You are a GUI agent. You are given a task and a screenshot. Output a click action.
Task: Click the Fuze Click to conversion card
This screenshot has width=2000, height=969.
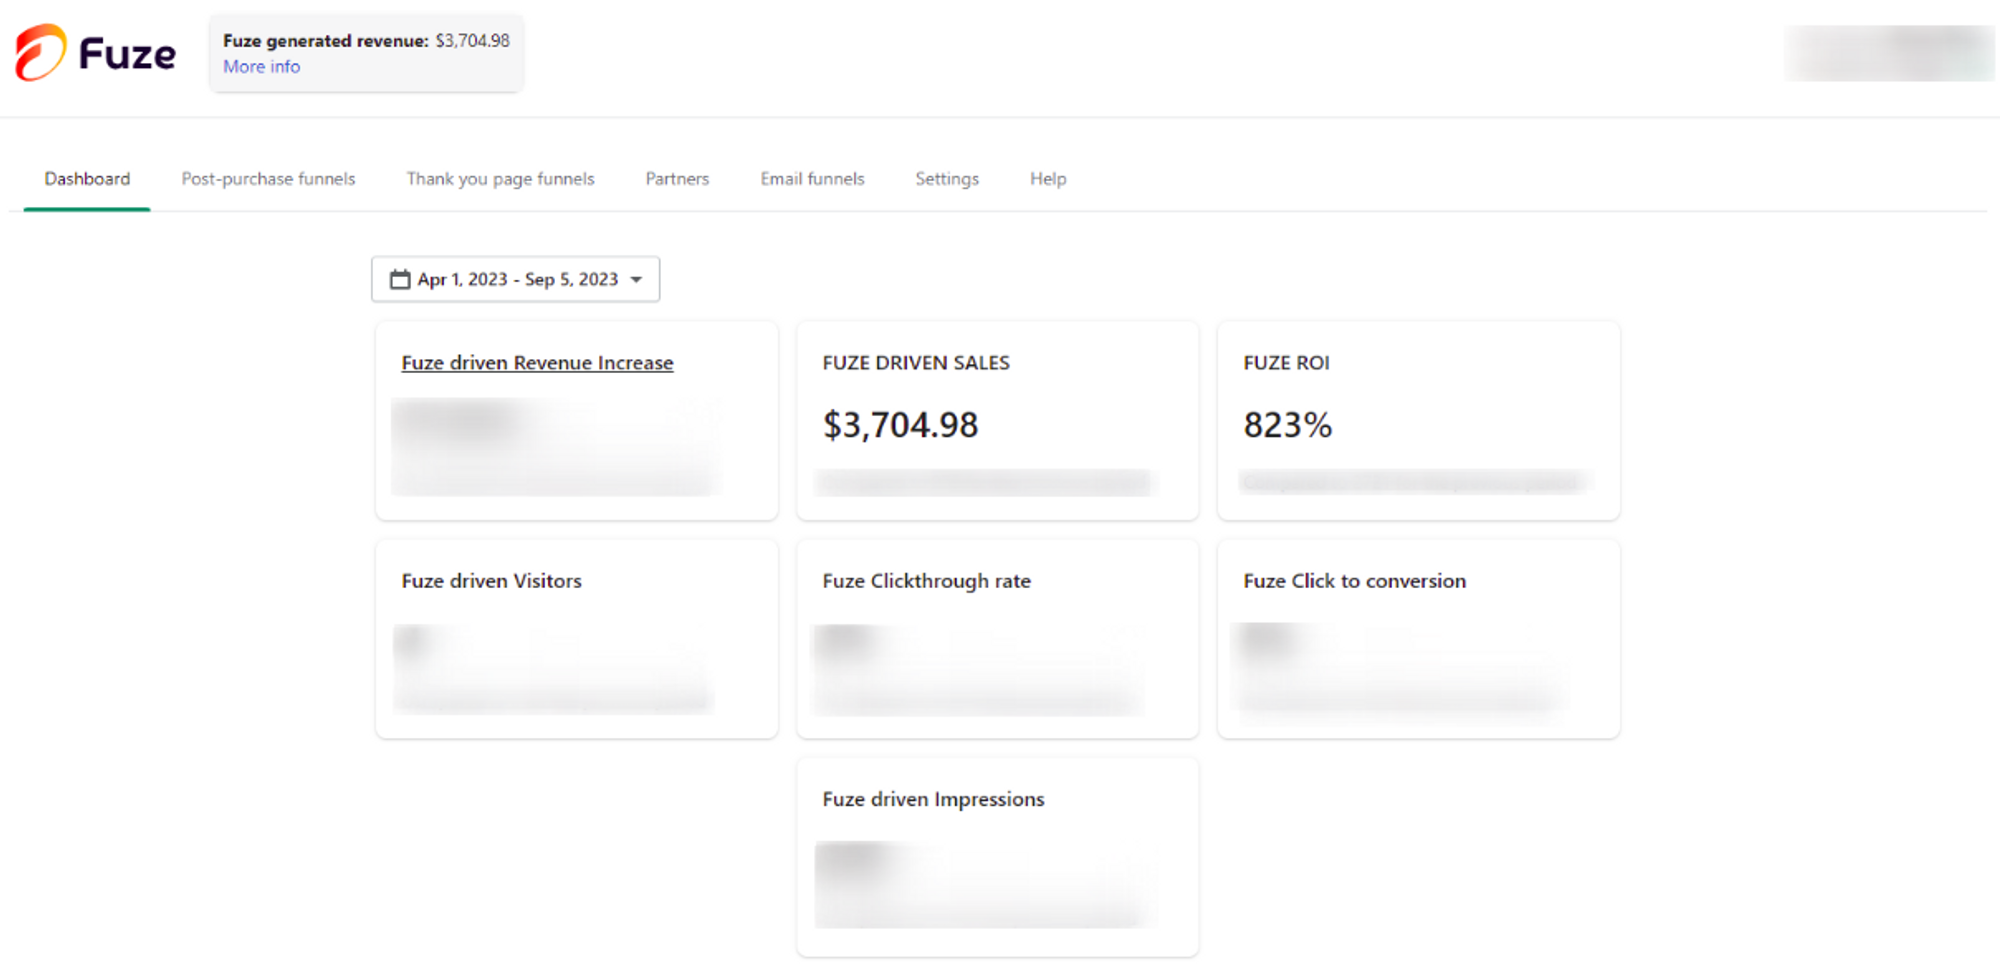(x=1419, y=639)
